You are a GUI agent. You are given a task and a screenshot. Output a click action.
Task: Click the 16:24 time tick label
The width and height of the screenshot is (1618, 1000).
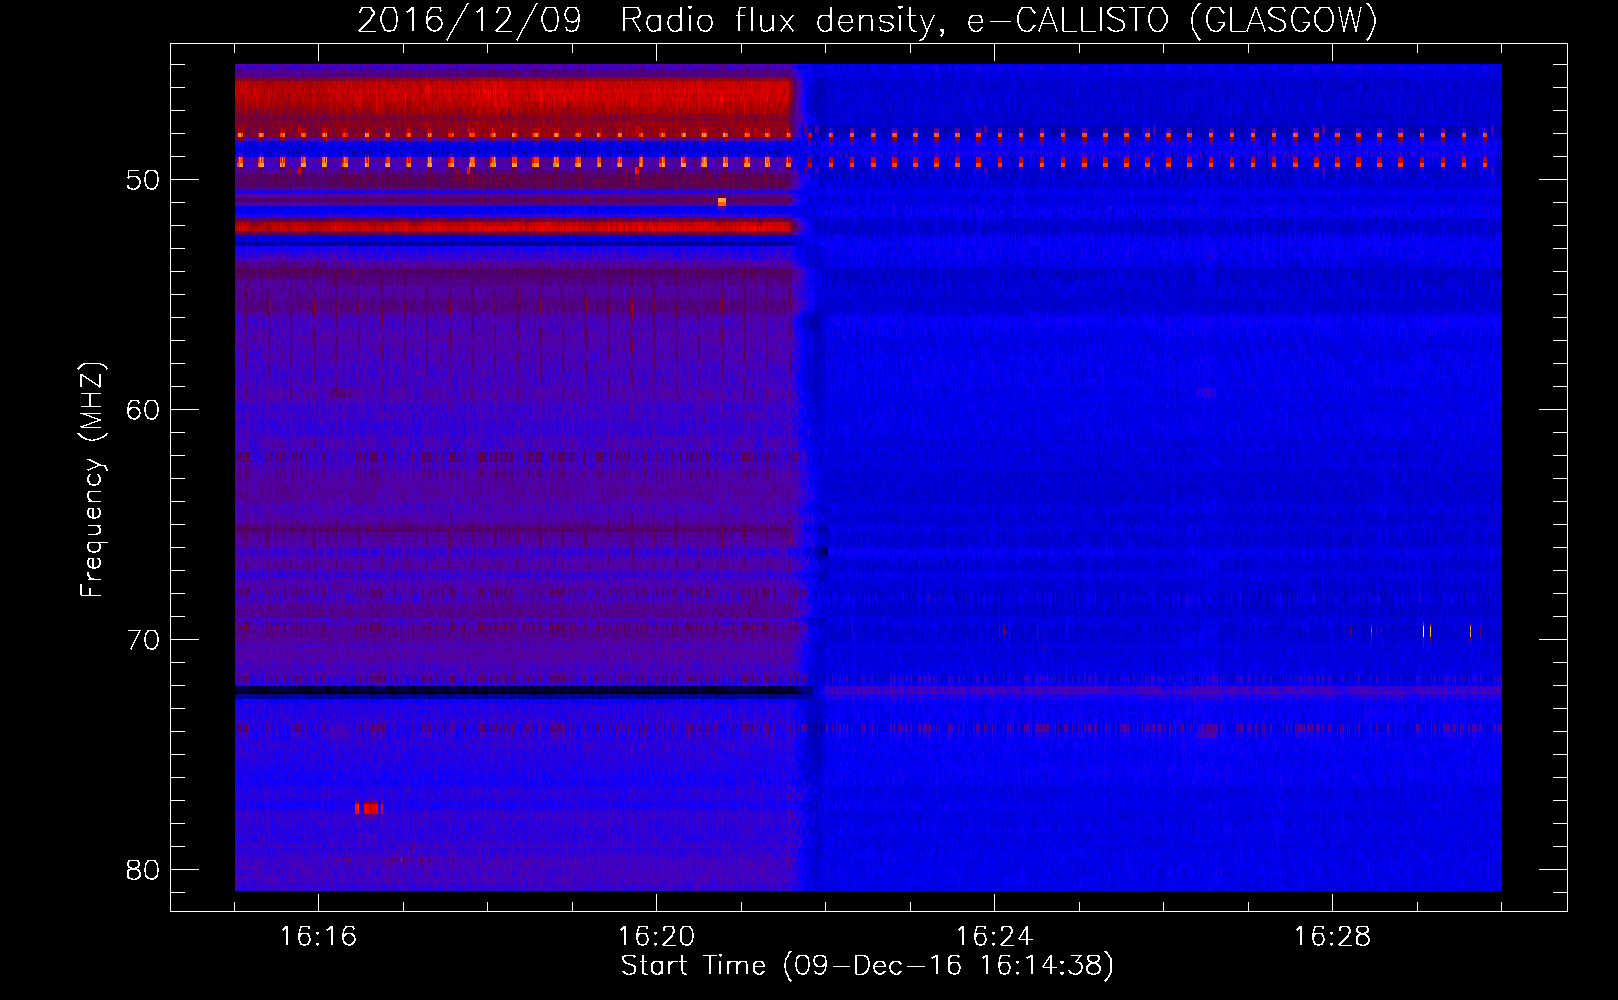coord(994,936)
